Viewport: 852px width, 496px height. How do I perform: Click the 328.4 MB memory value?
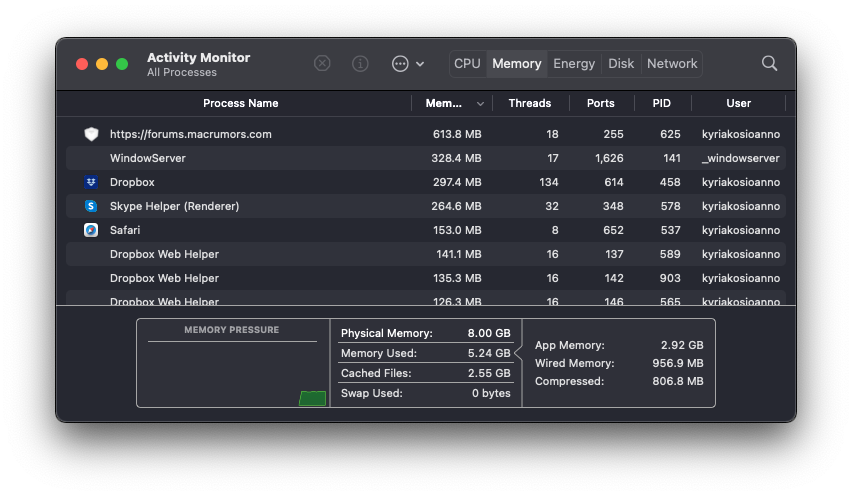(x=456, y=158)
